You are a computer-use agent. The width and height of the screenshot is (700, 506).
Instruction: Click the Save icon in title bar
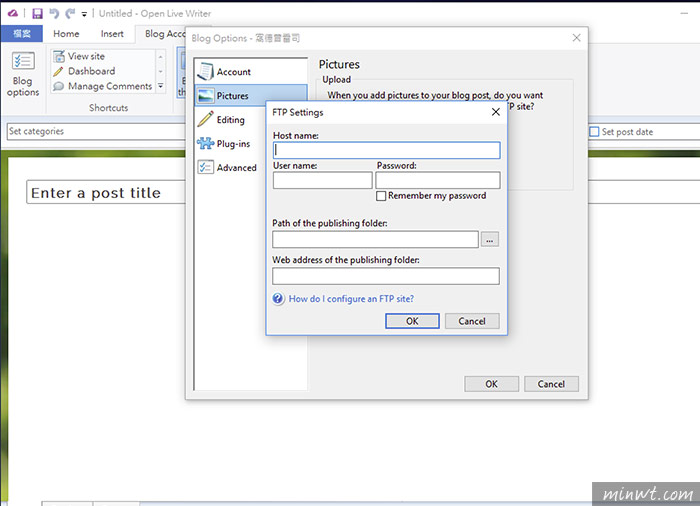pos(38,13)
